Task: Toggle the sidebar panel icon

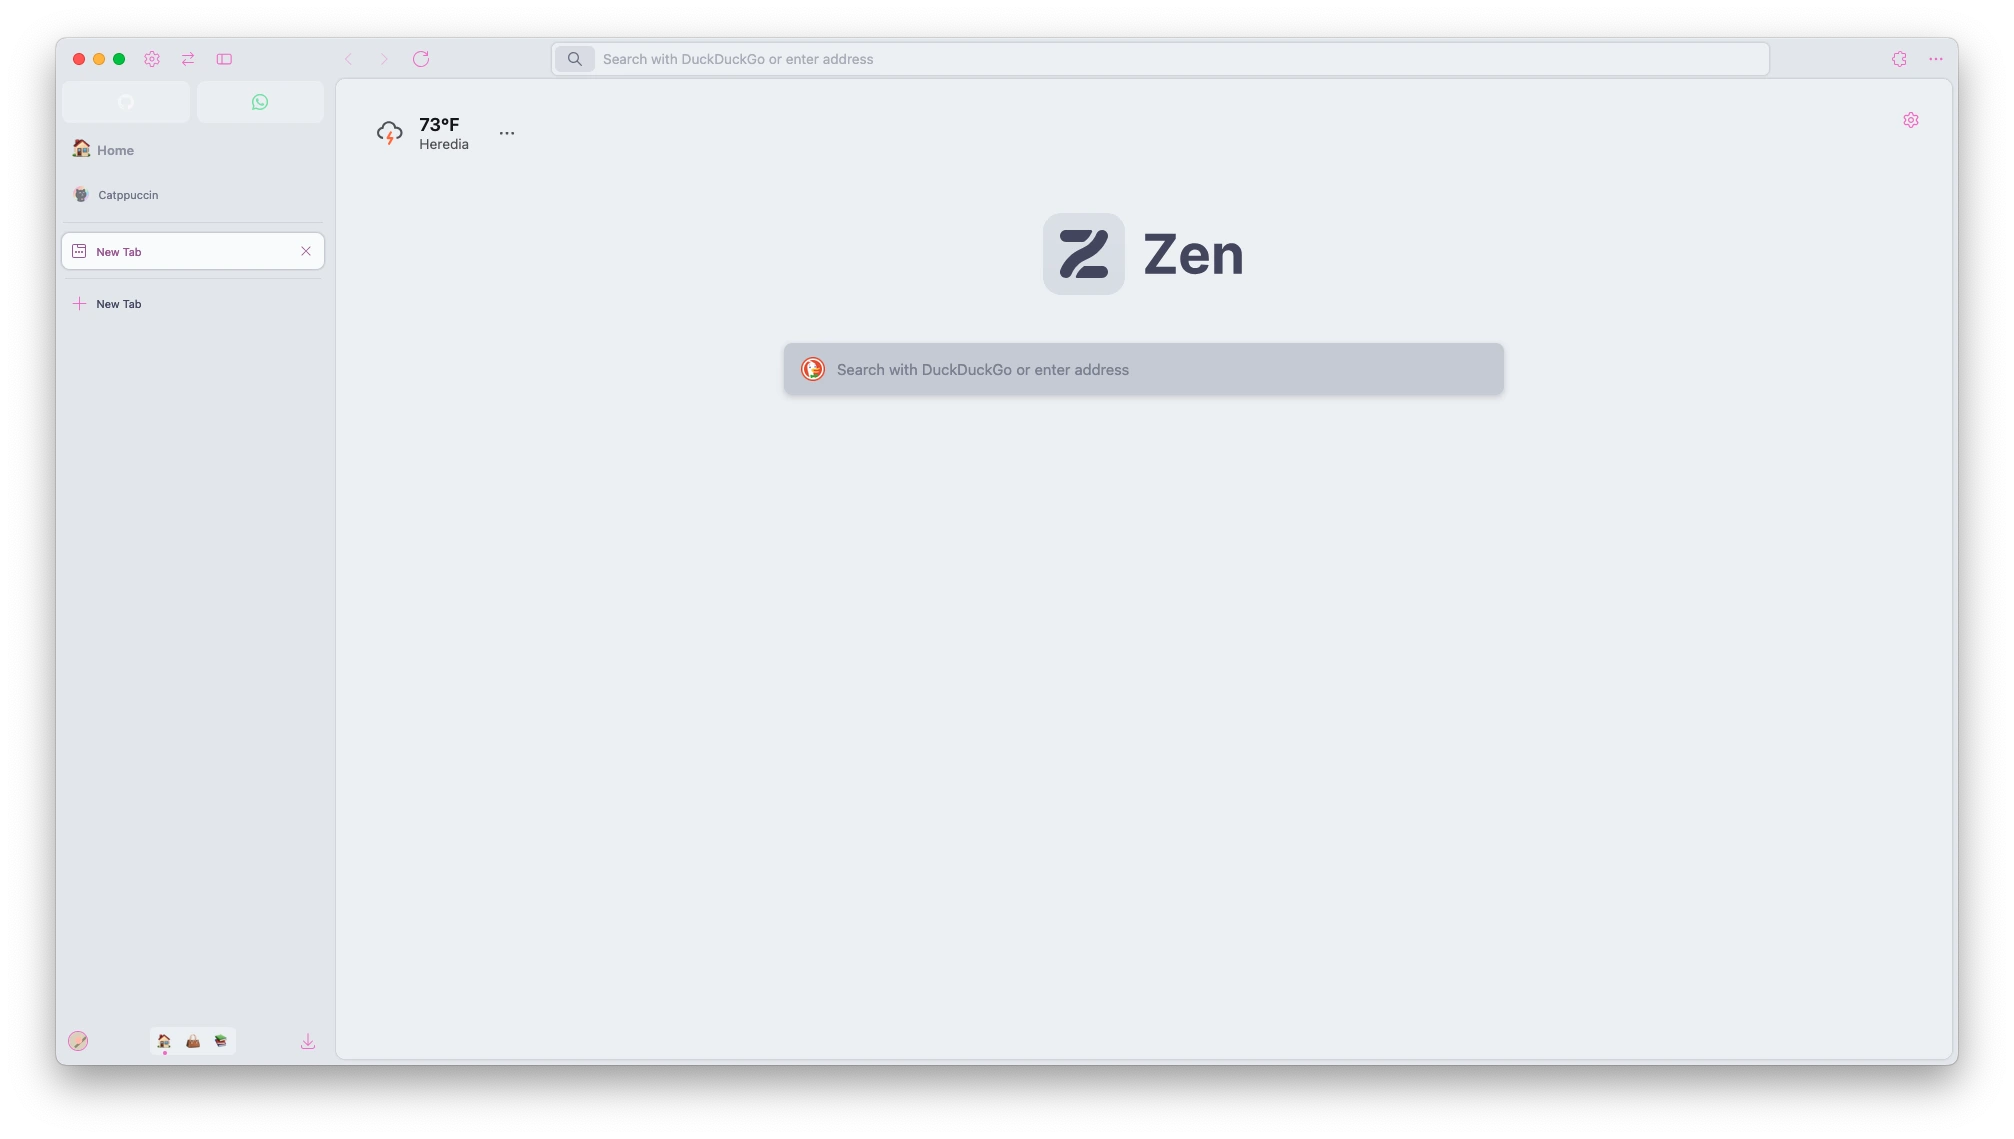Action: (224, 59)
